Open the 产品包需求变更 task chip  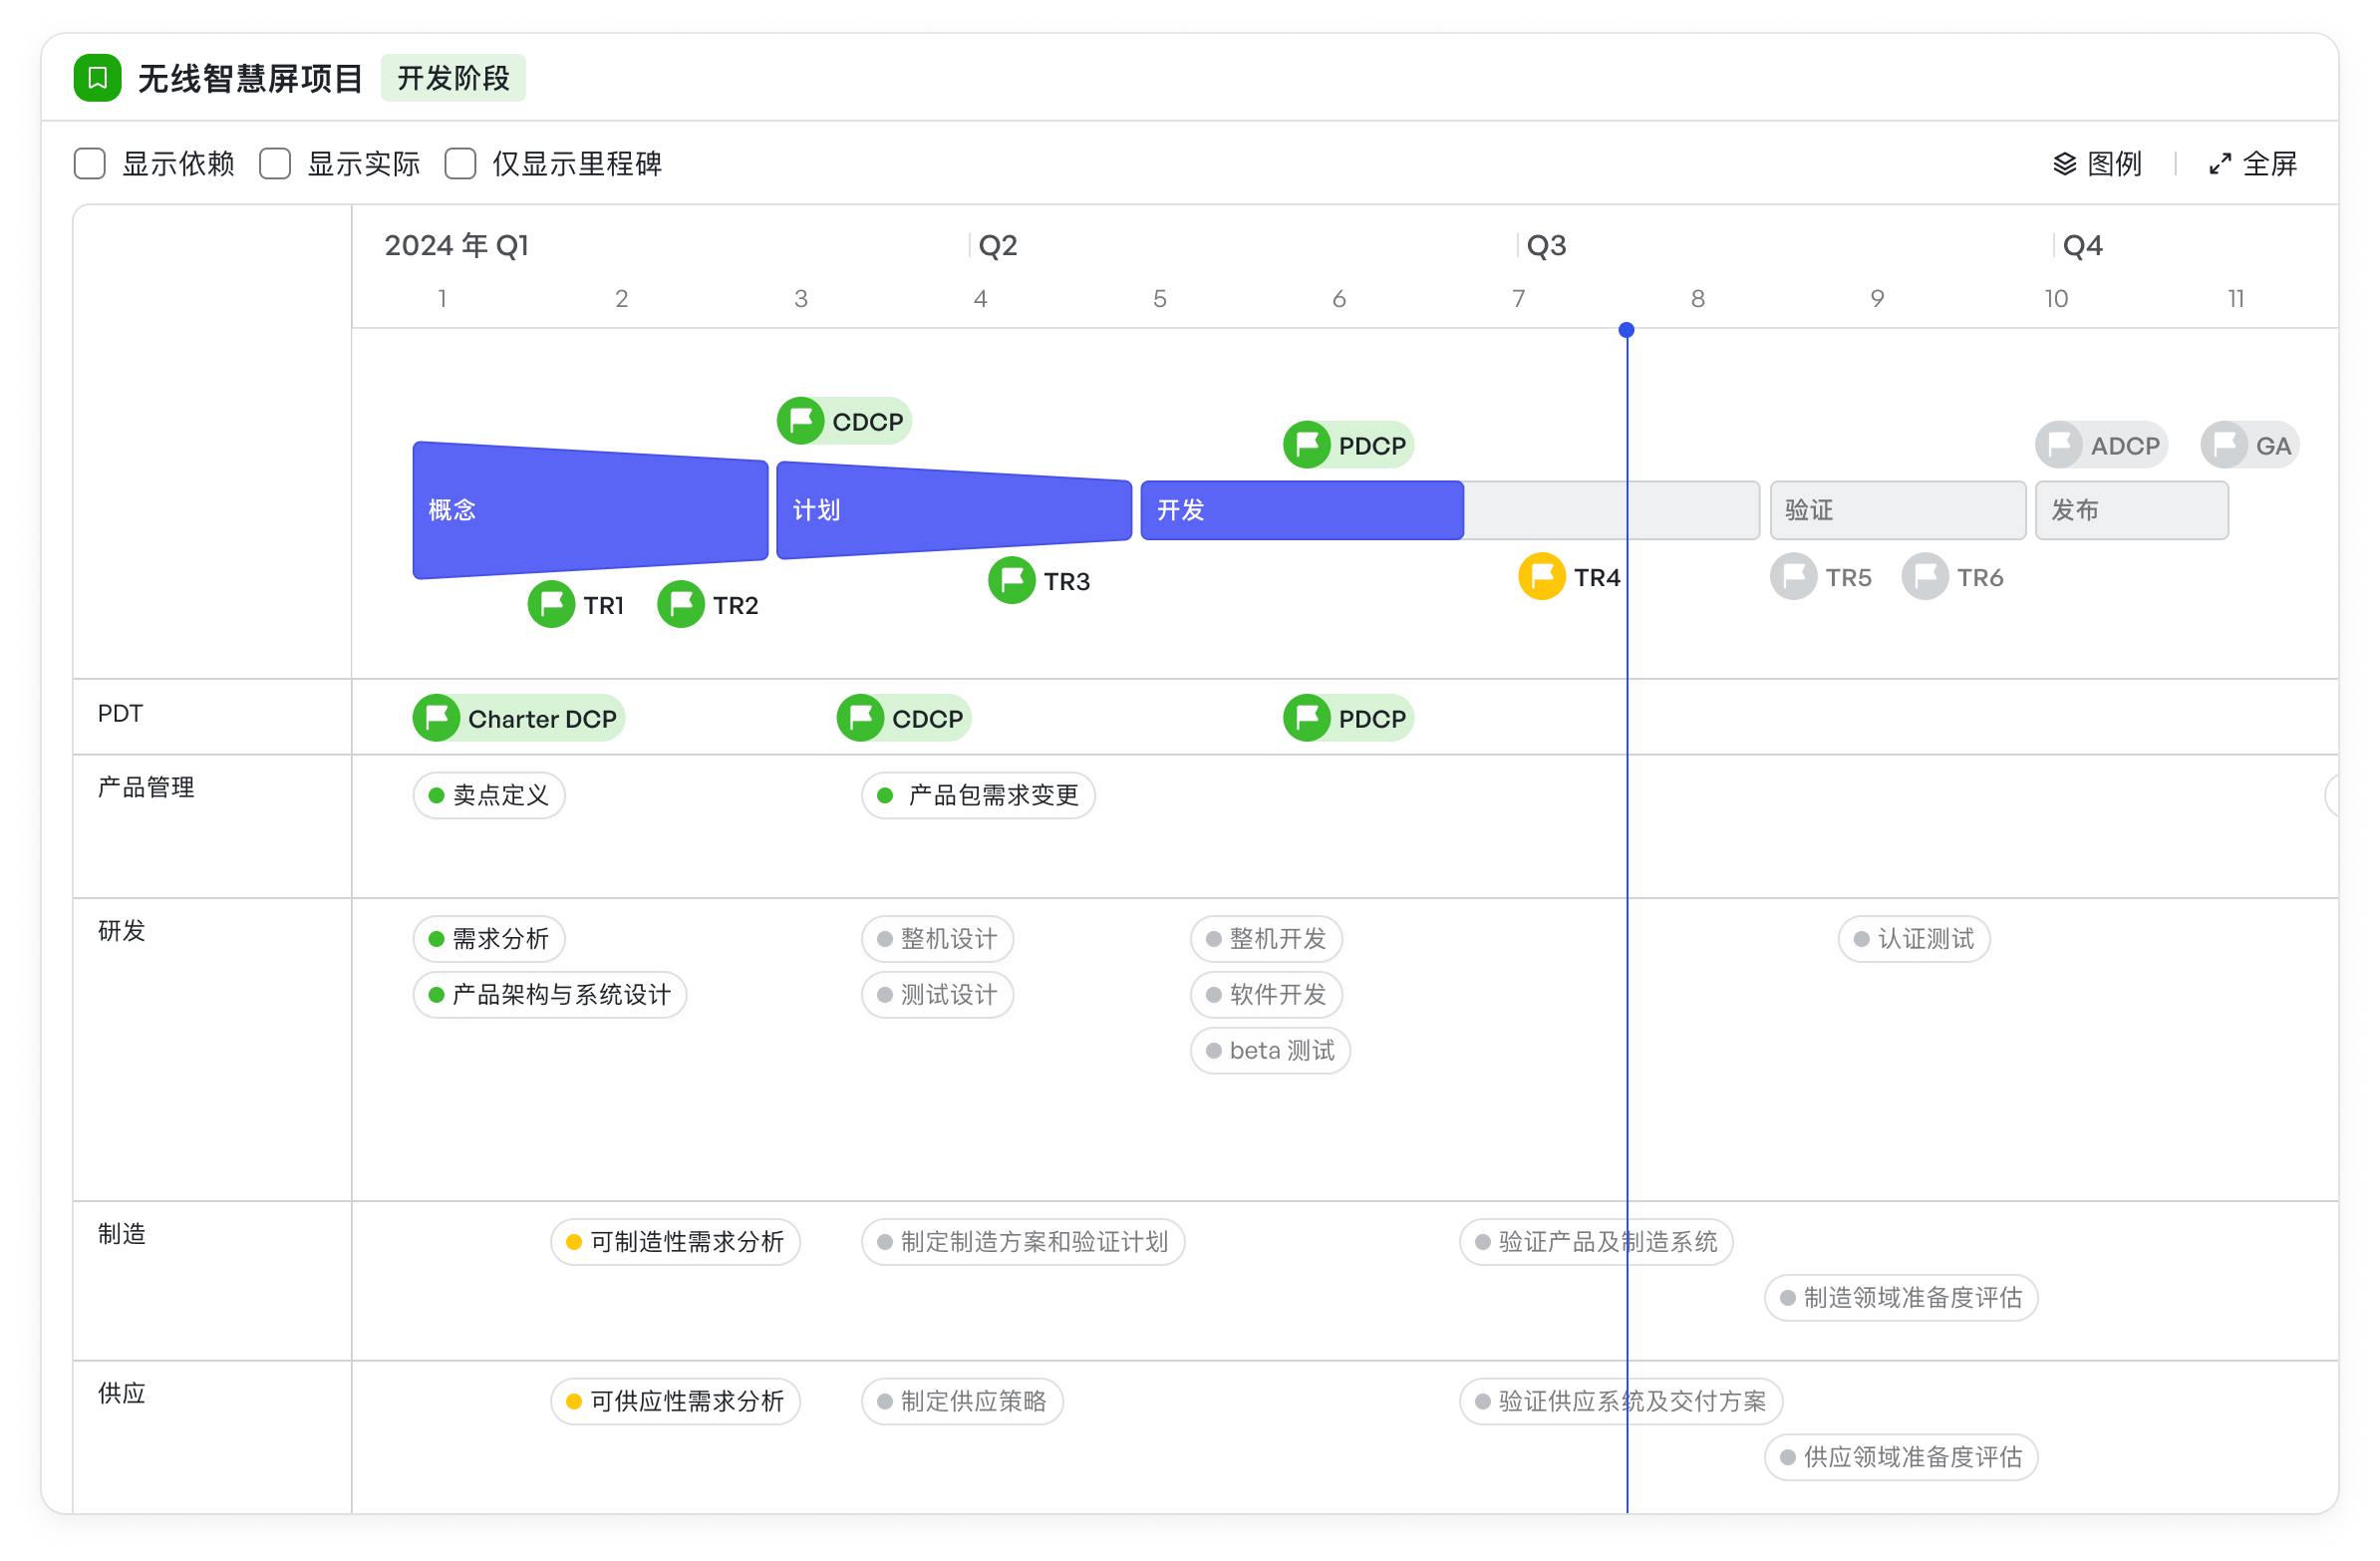[x=978, y=795]
